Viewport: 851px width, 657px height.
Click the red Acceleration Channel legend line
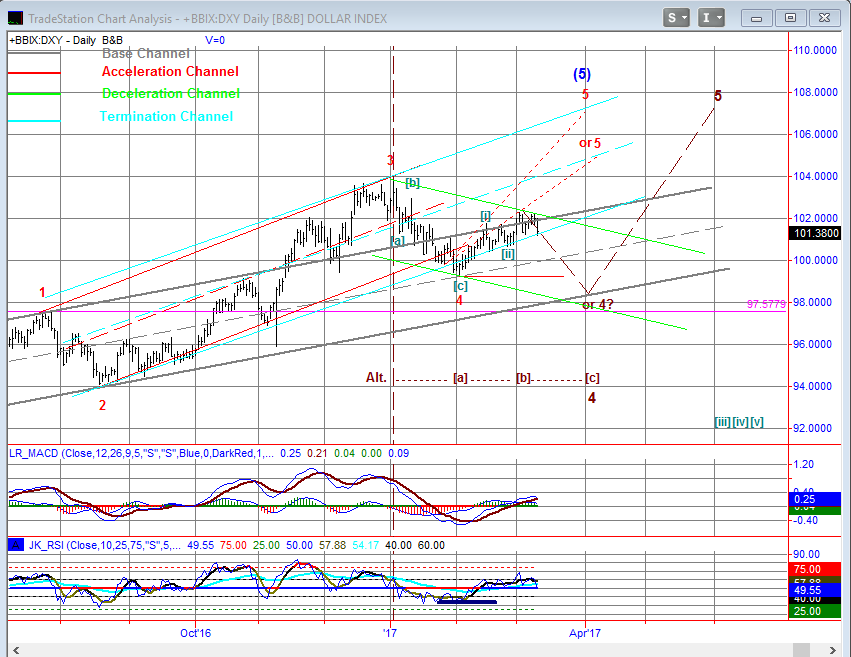point(34,72)
